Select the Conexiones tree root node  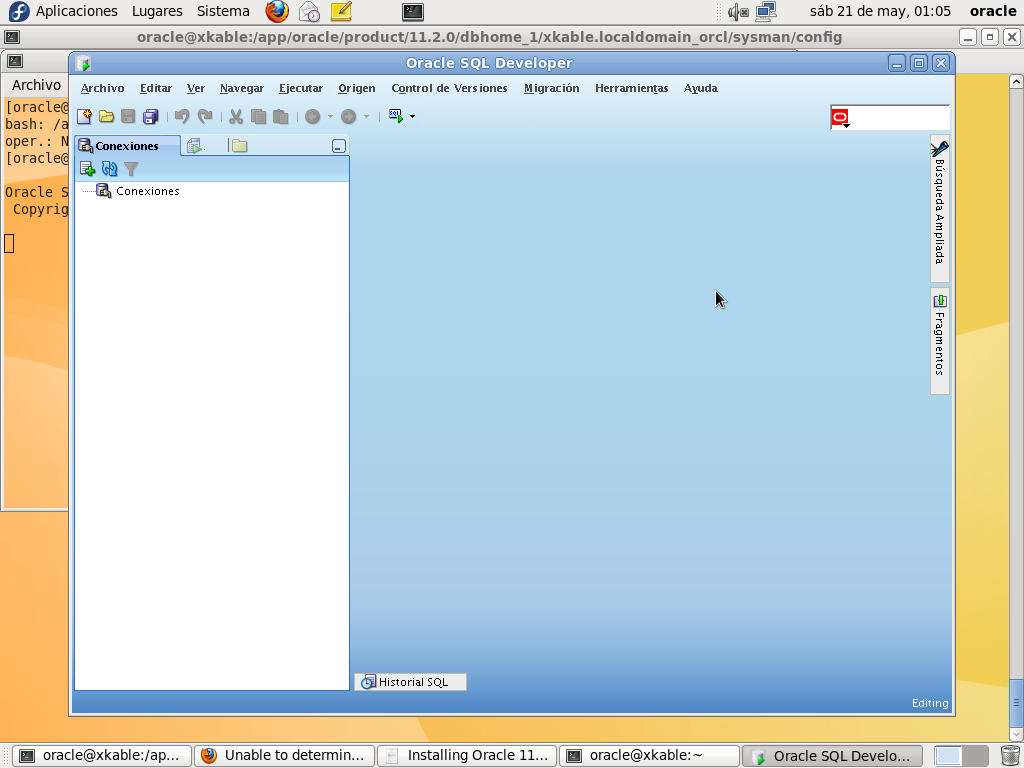click(148, 191)
